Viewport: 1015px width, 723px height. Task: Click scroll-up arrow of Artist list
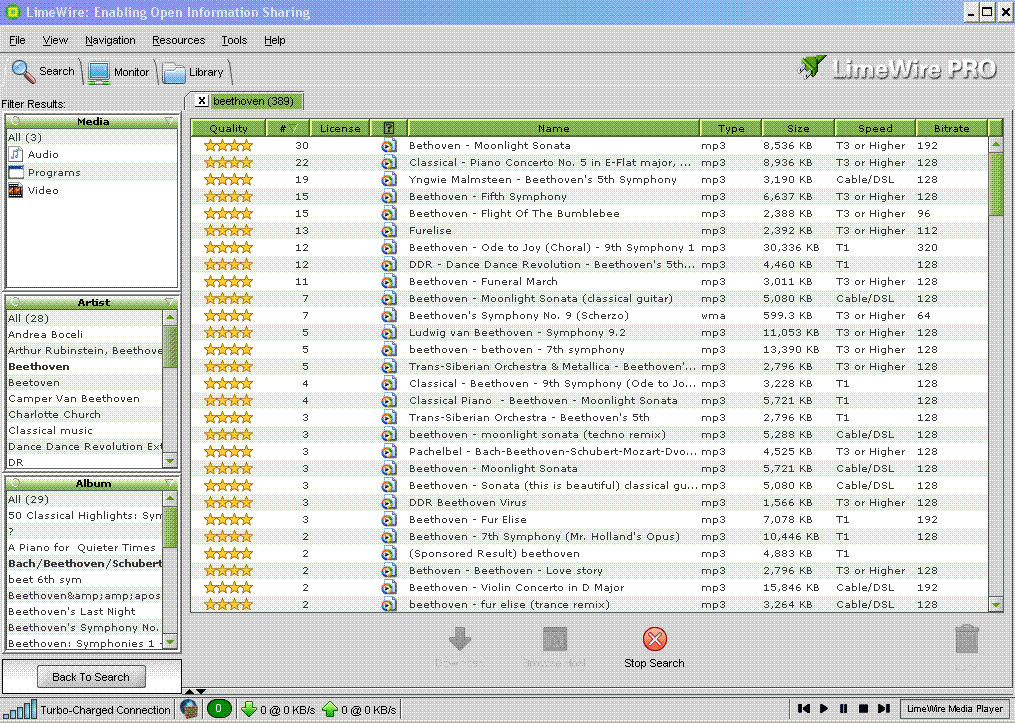170,317
